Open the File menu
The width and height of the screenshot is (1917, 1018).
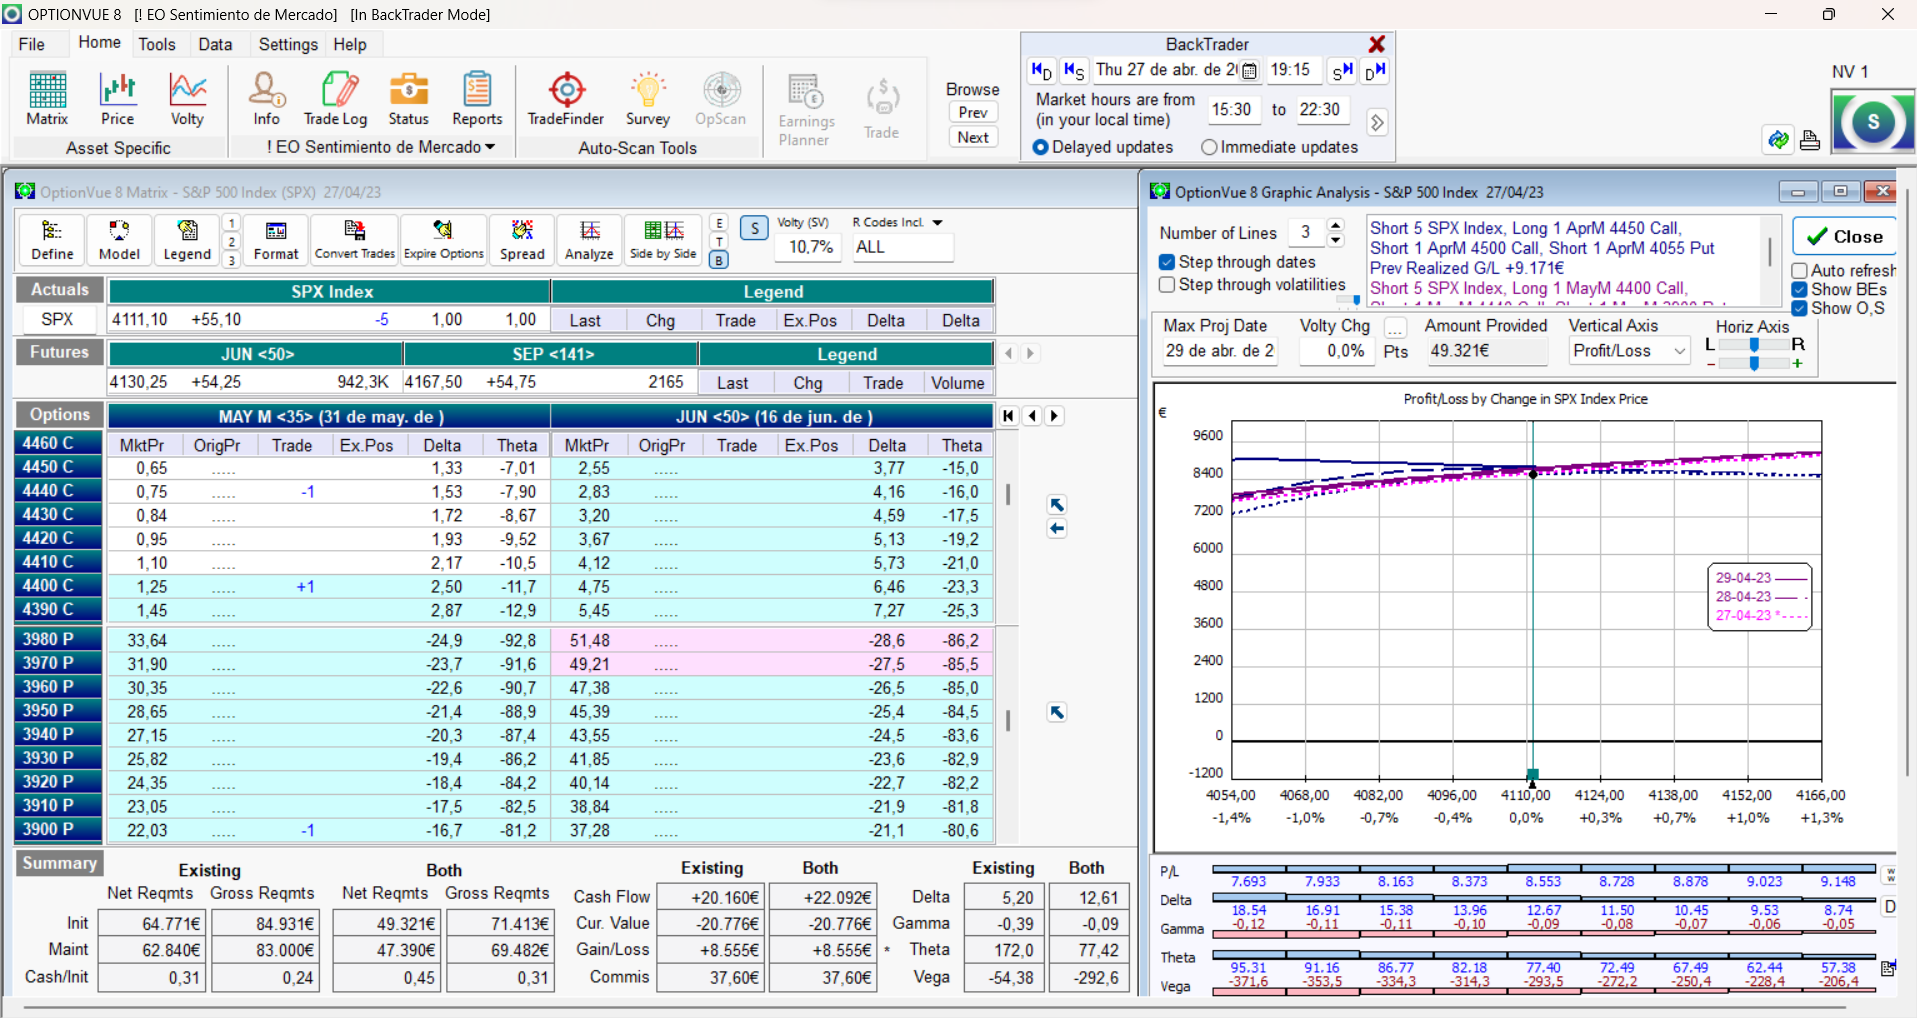[x=32, y=44]
